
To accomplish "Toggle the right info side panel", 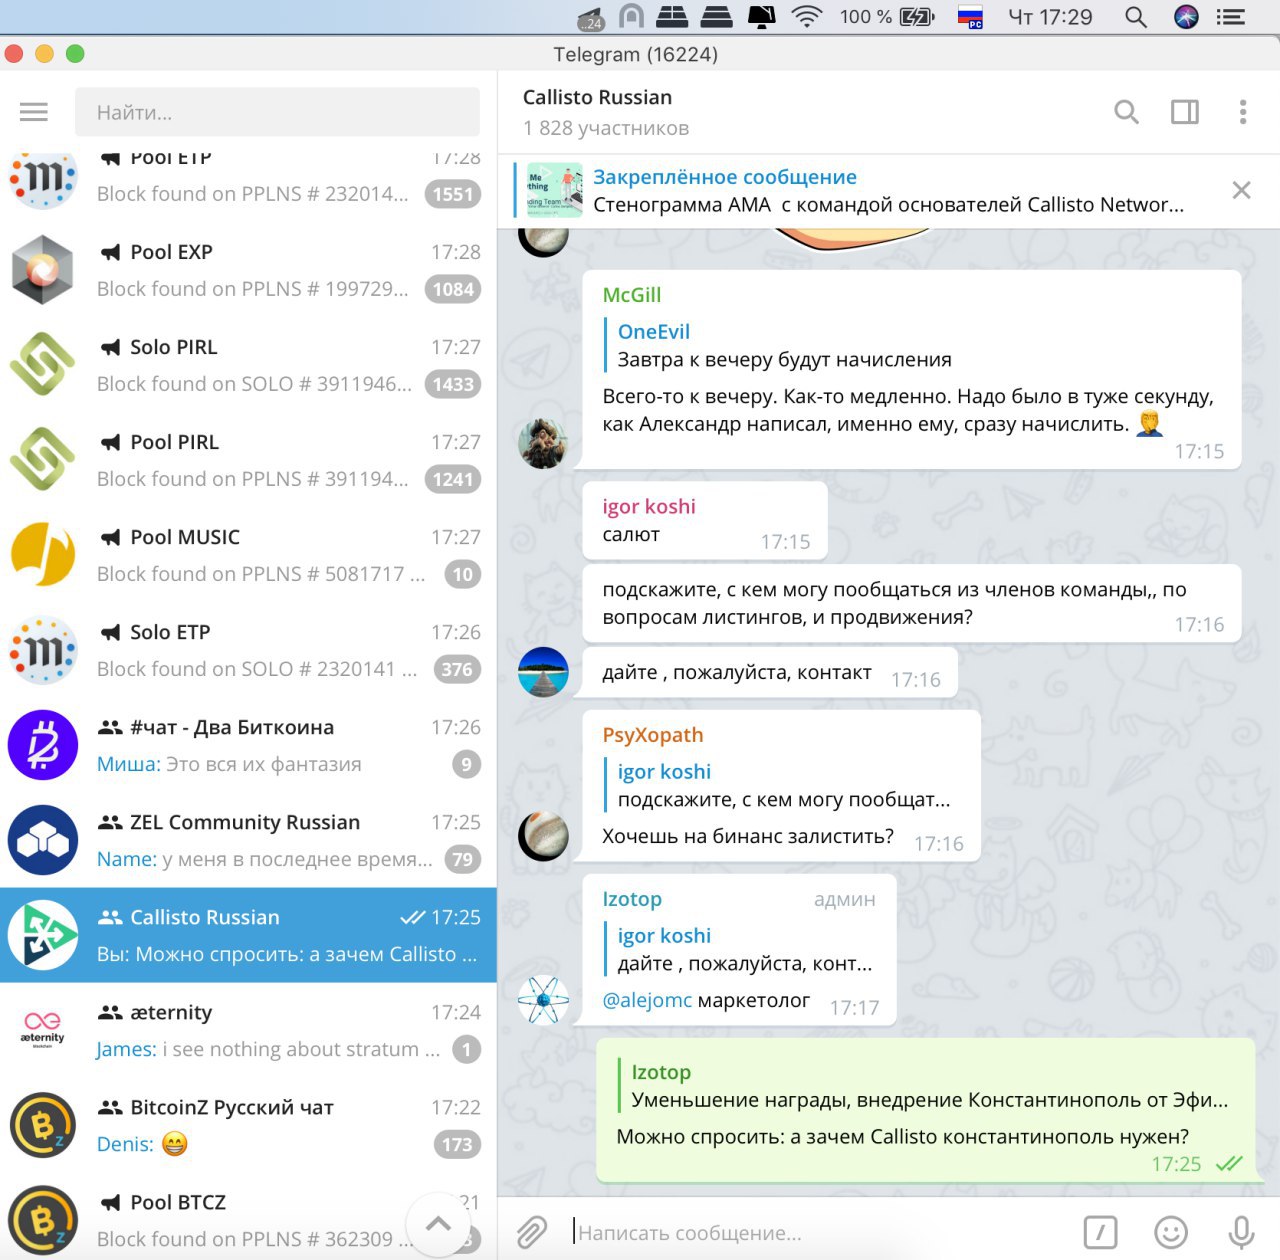I will coord(1185,112).
